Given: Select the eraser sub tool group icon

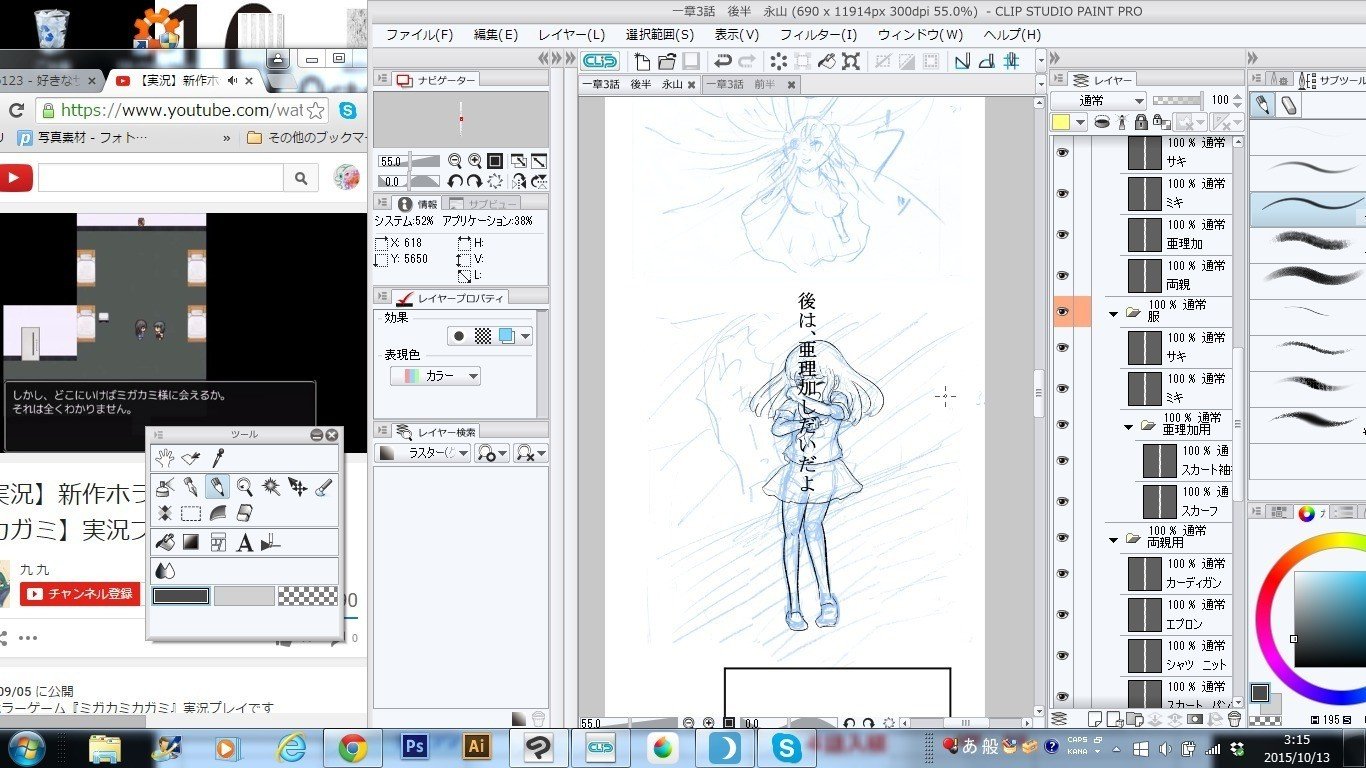Looking at the screenshot, I should click(1289, 104).
